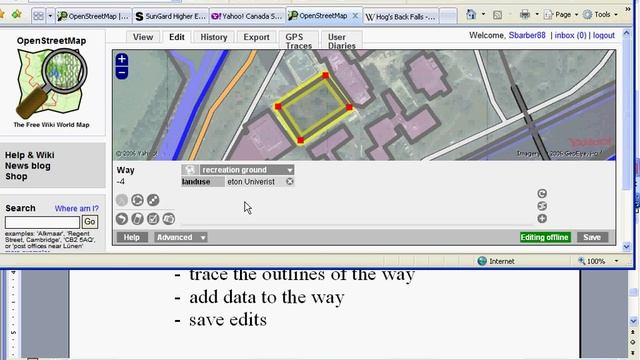
Task: Toggle the Editing offline indicator
Action: pos(544,237)
